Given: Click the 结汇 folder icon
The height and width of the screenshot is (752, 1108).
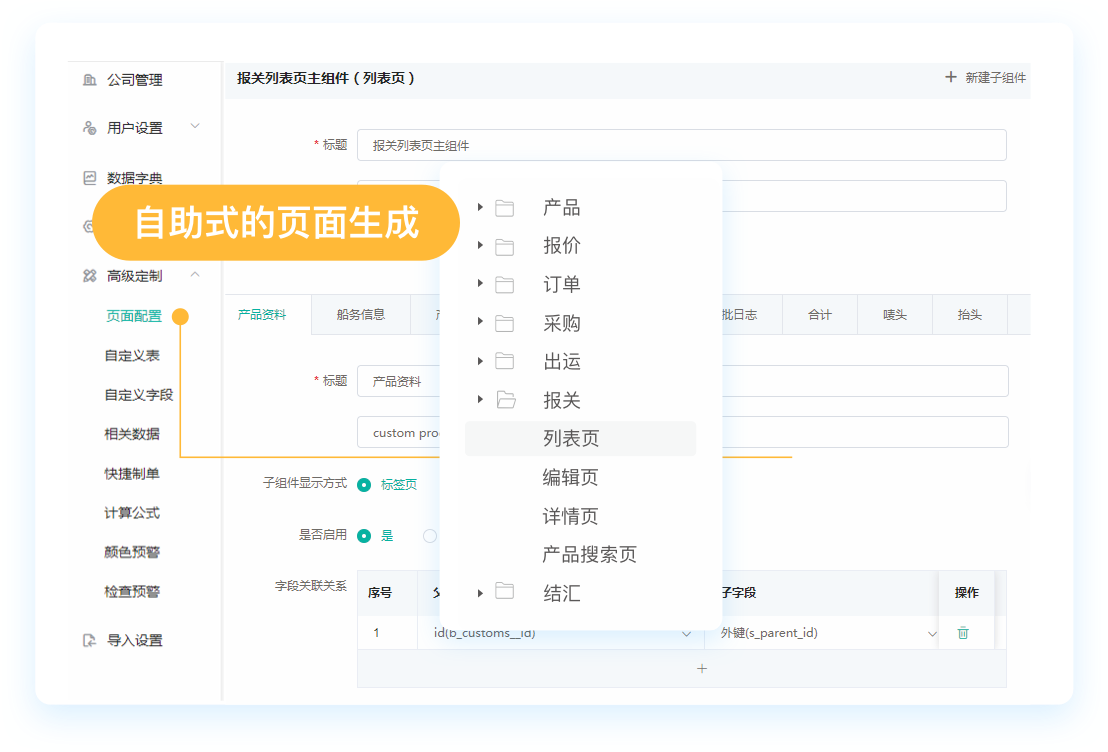Looking at the screenshot, I should pos(505,591).
